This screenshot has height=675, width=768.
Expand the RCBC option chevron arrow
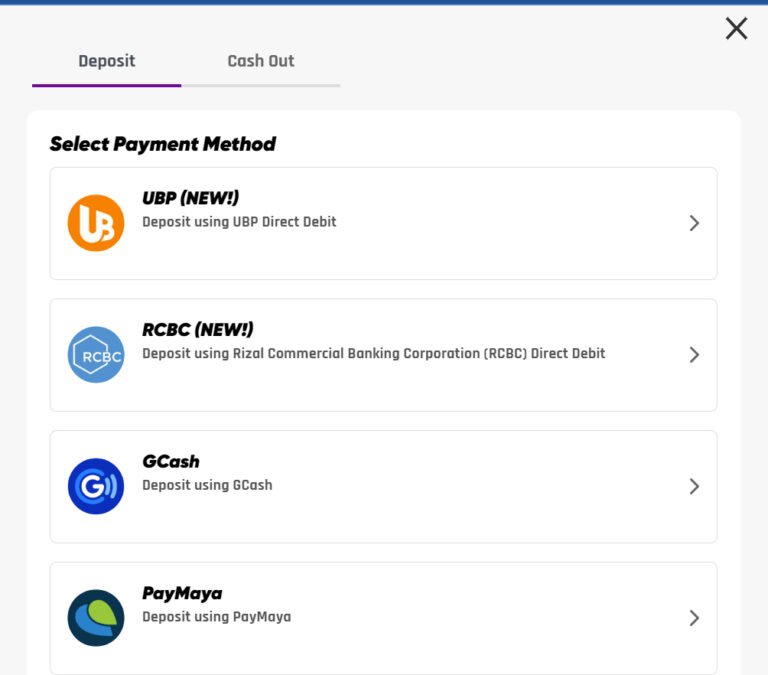pyautogui.click(x=694, y=355)
